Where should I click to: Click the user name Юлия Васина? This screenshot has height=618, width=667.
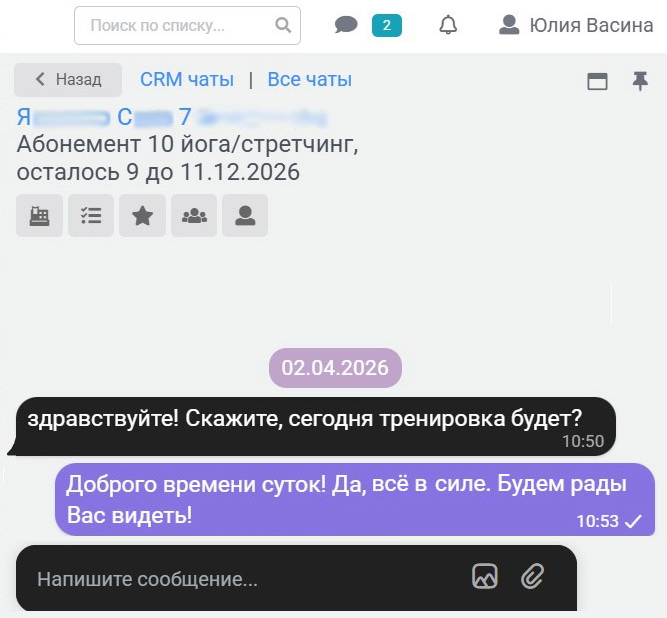[591, 25]
